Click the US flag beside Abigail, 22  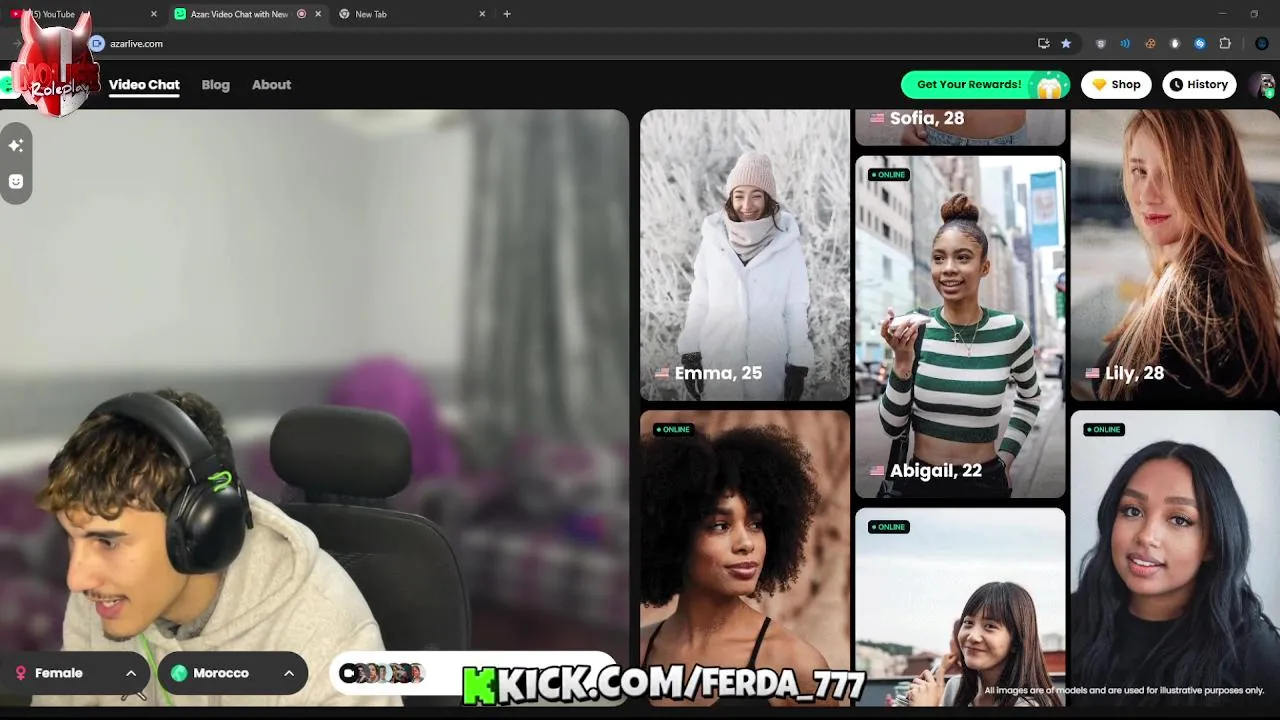pyautogui.click(x=877, y=470)
